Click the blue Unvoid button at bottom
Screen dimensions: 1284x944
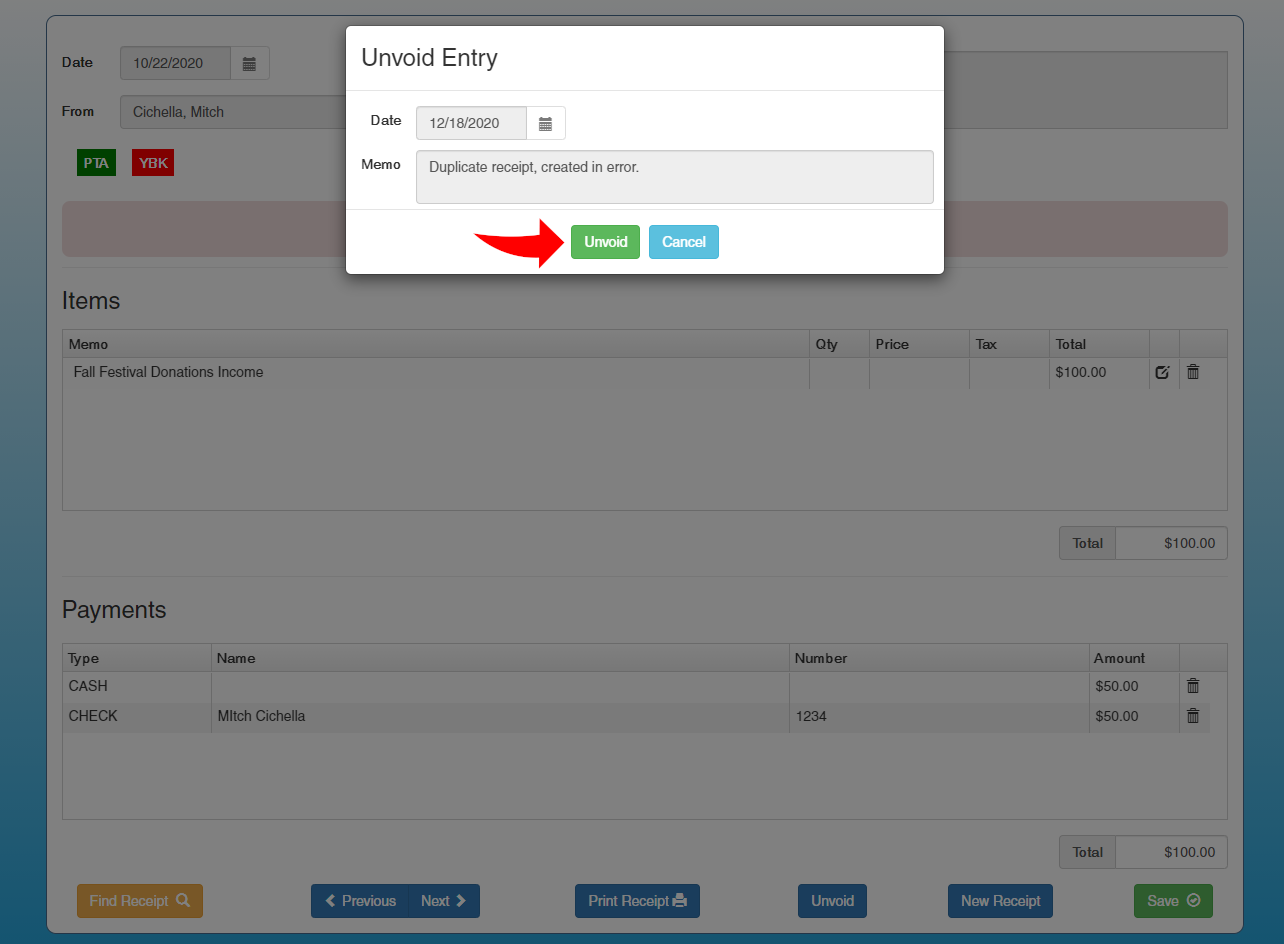(x=832, y=901)
